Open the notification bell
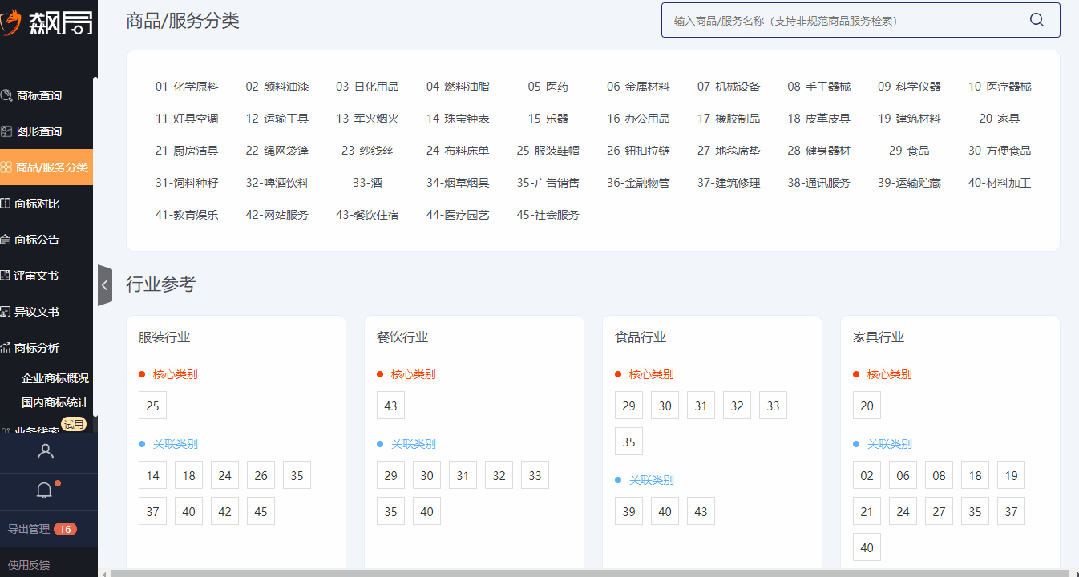Image resolution: width=1079 pixels, height=577 pixels. [x=44, y=490]
